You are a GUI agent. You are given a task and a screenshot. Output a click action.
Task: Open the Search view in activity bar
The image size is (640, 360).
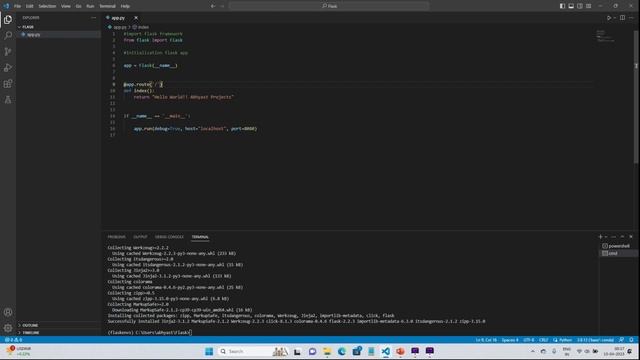pyautogui.click(x=8, y=36)
